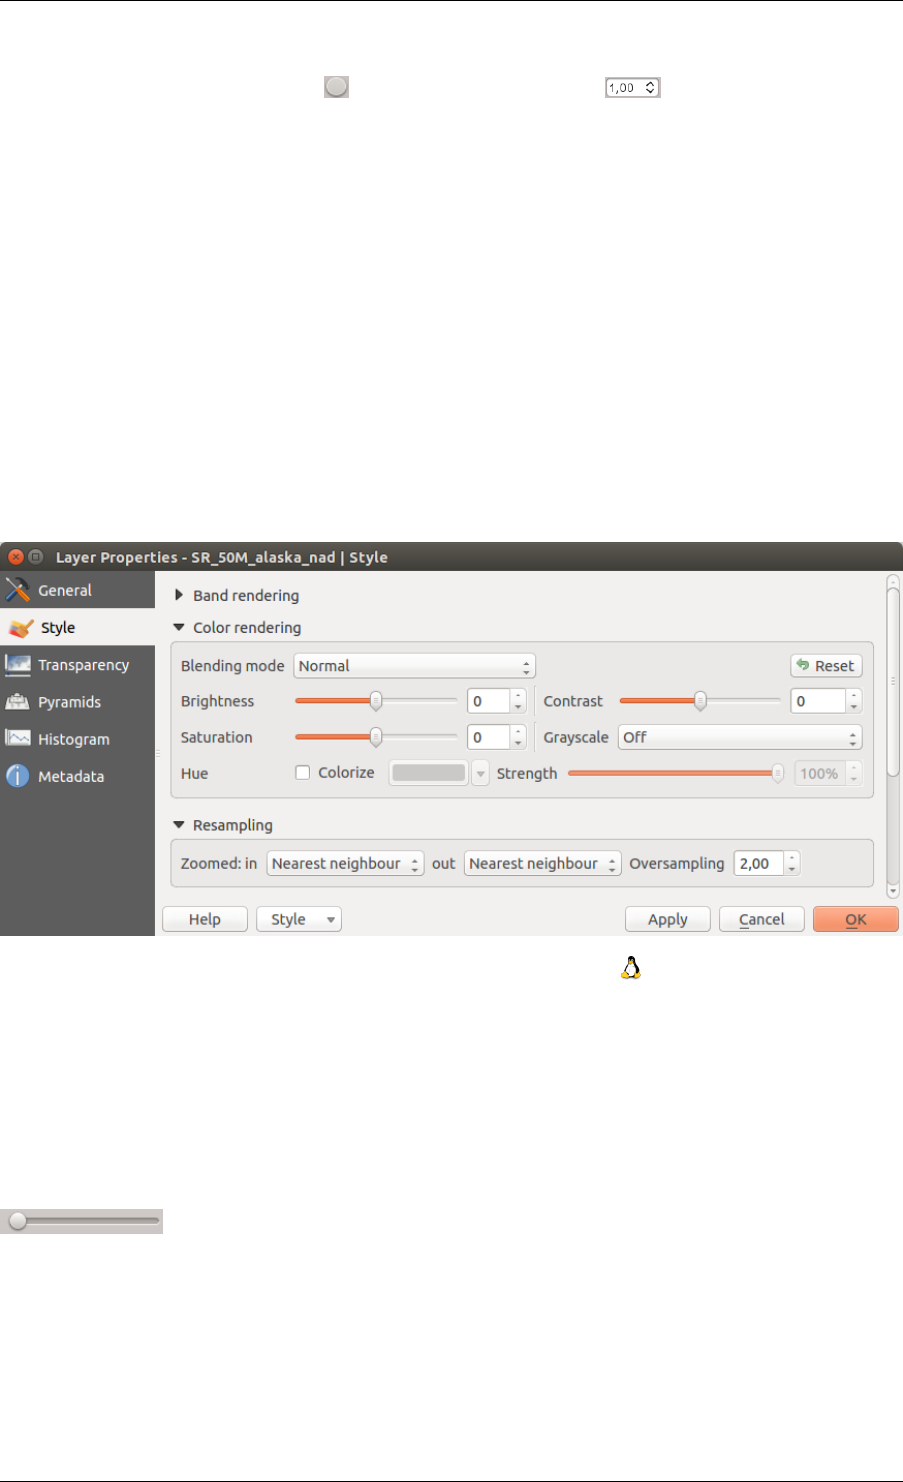Click the 1,00 spin box at top

(632, 88)
